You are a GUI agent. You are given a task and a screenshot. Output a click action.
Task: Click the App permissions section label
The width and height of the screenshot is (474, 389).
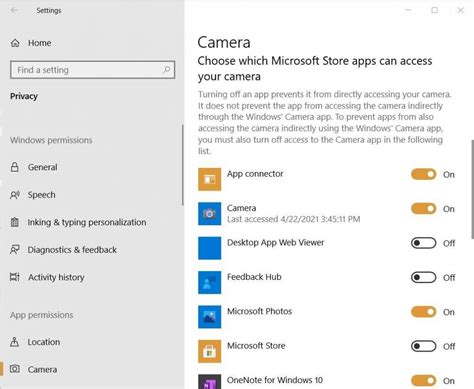pos(41,315)
